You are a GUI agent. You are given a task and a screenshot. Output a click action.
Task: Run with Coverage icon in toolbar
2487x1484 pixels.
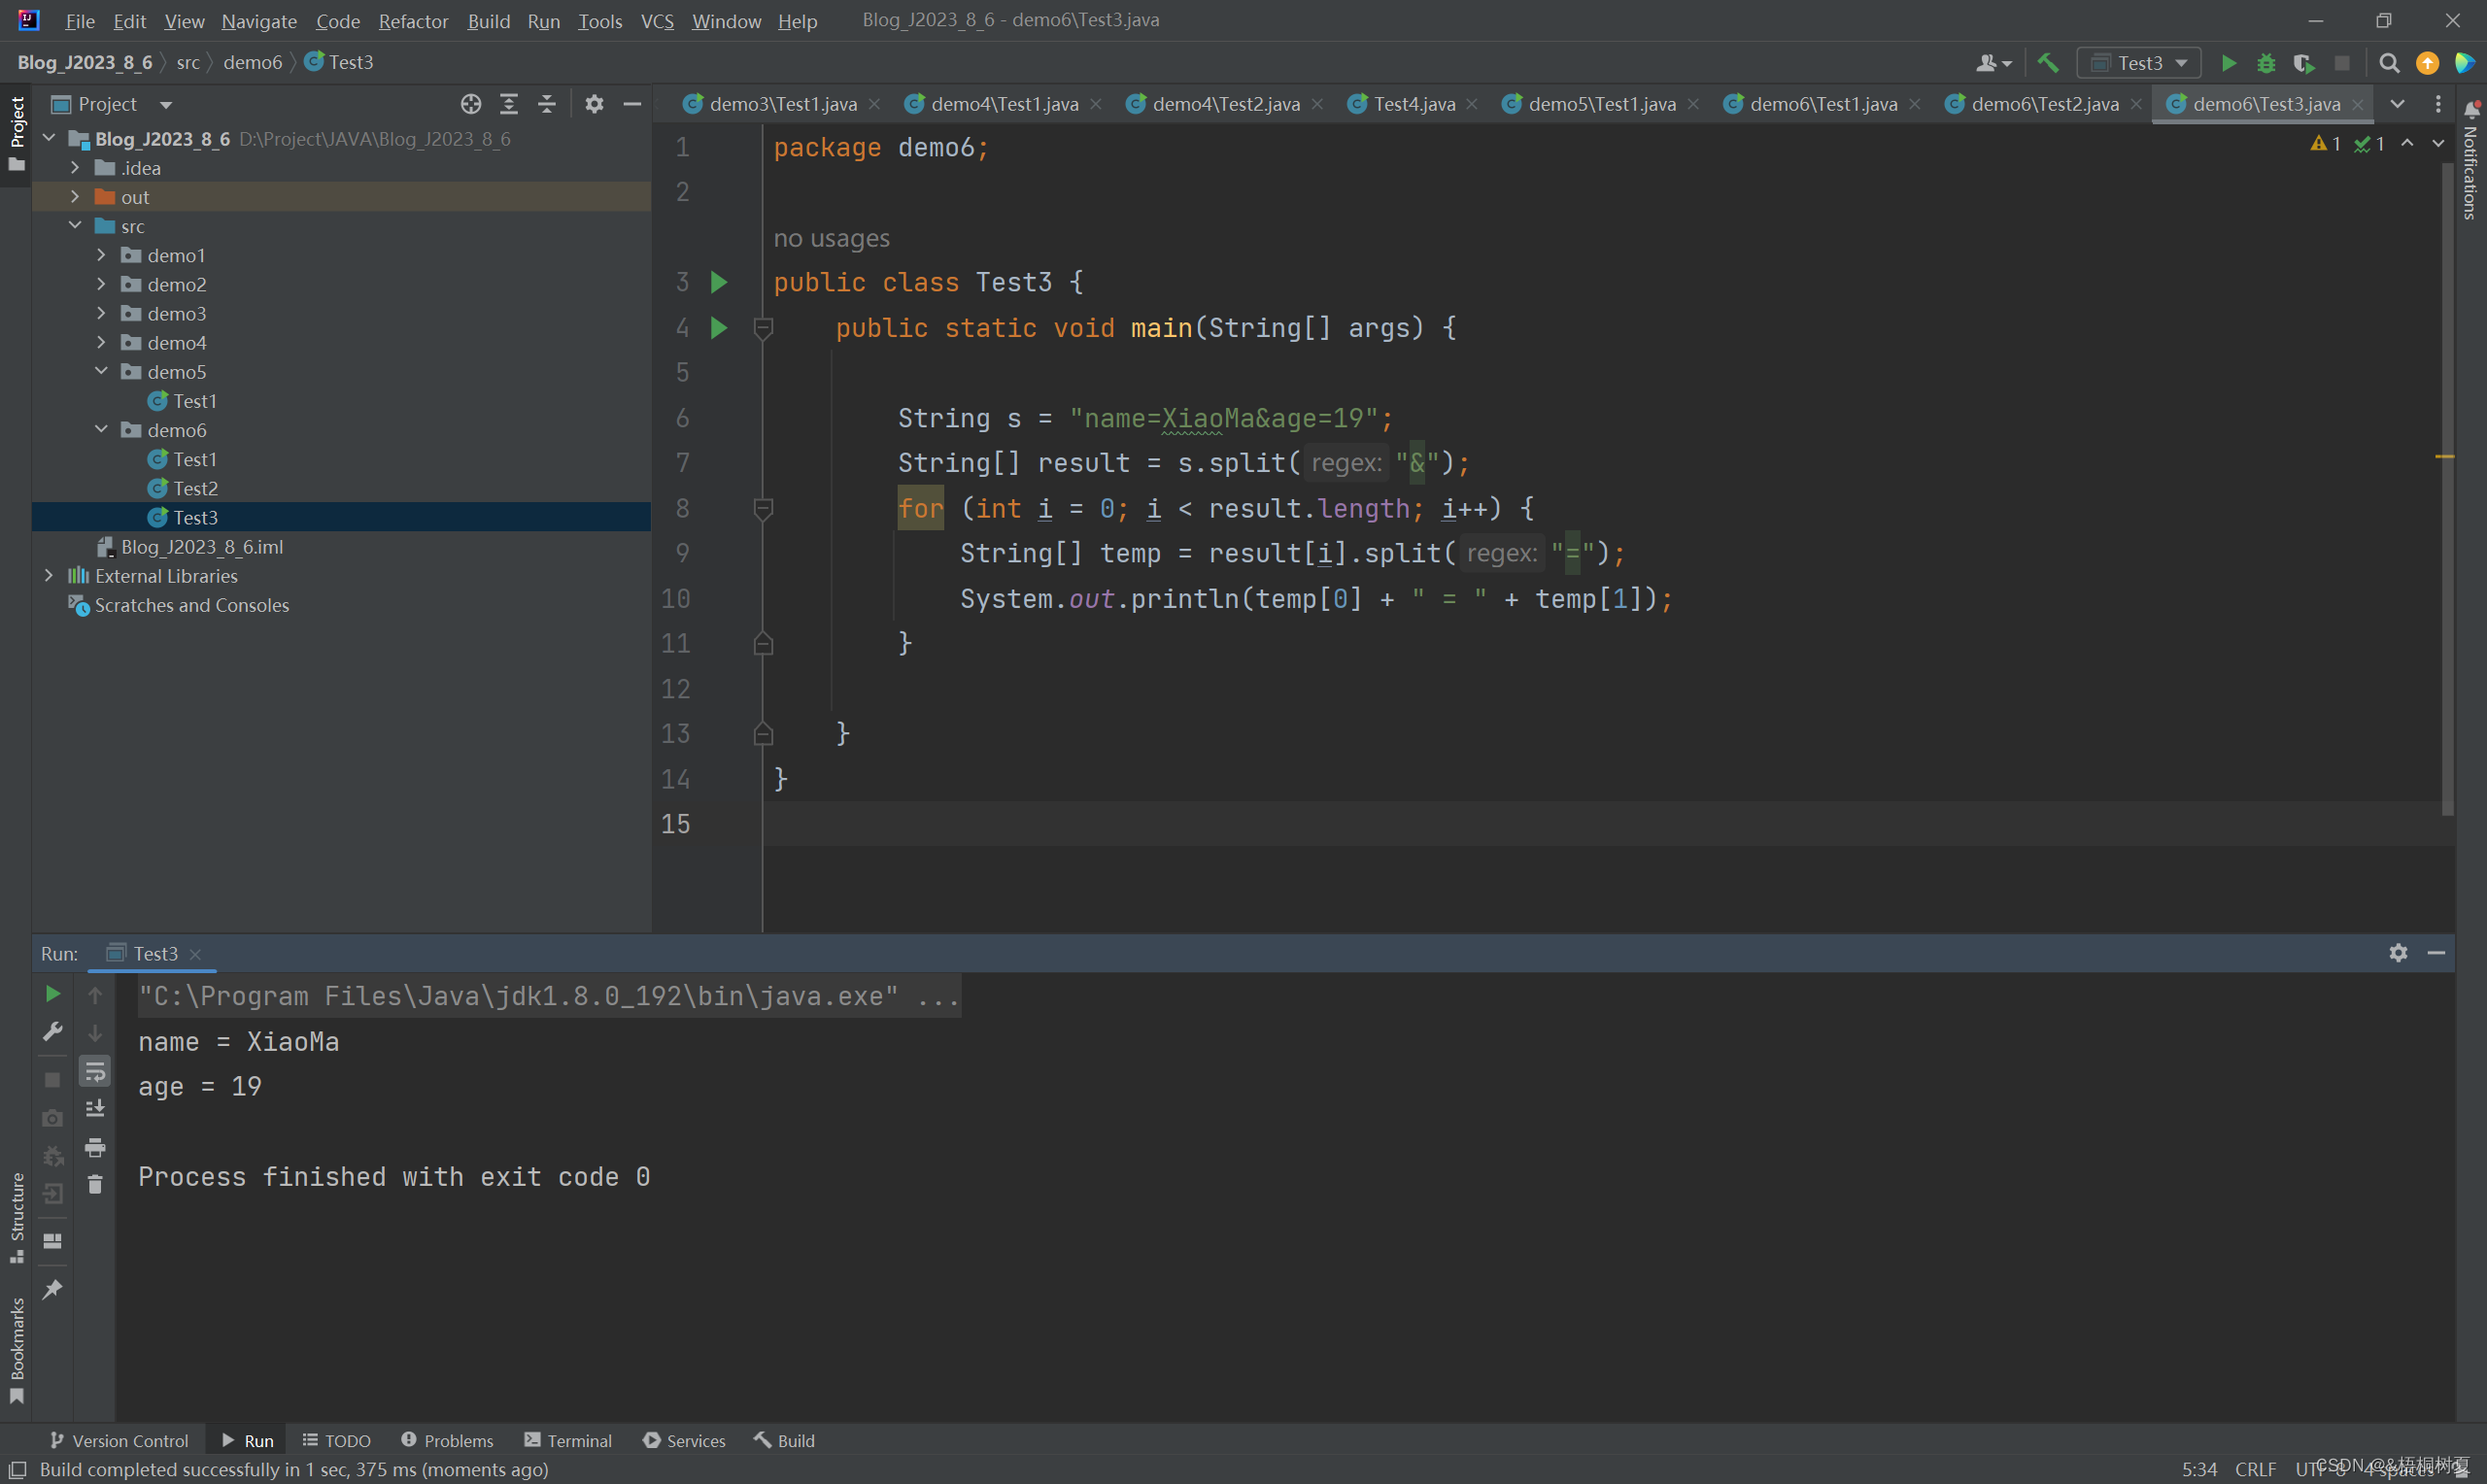[2303, 63]
